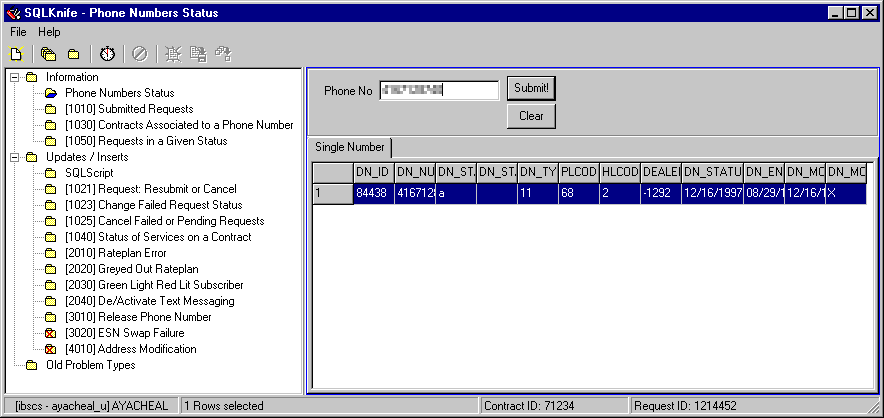The height and width of the screenshot is (418, 884).
Task: Click the stopwatch timer toolbar icon
Action: (x=107, y=53)
